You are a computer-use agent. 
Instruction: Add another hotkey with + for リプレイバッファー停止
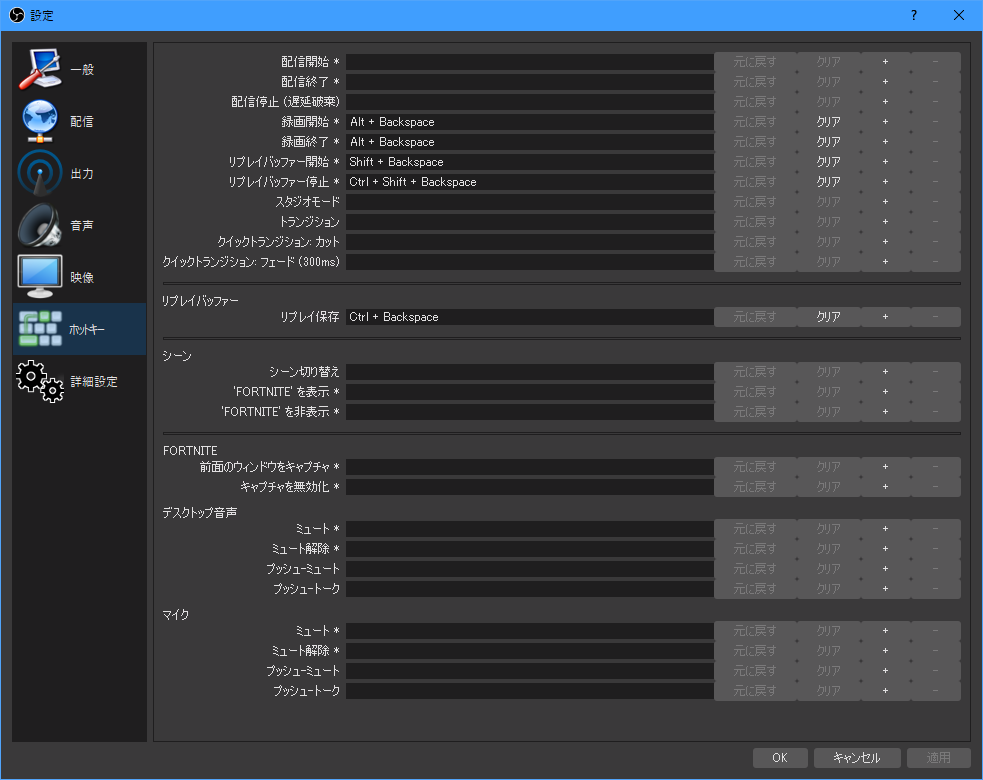pyautogui.click(x=885, y=182)
